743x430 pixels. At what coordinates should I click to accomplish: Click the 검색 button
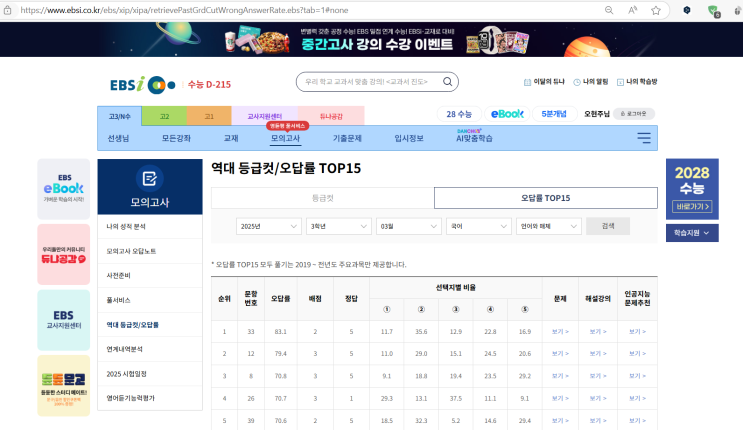click(x=608, y=226)
